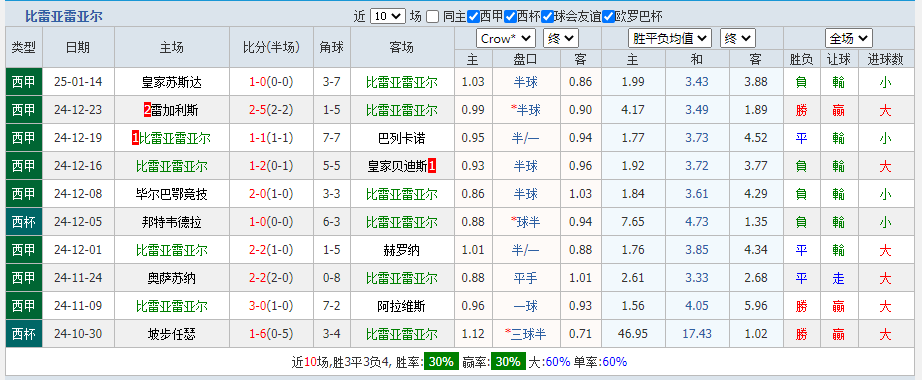Click the 平手 handicap cell
922x380 pixels.
(526, 278)
